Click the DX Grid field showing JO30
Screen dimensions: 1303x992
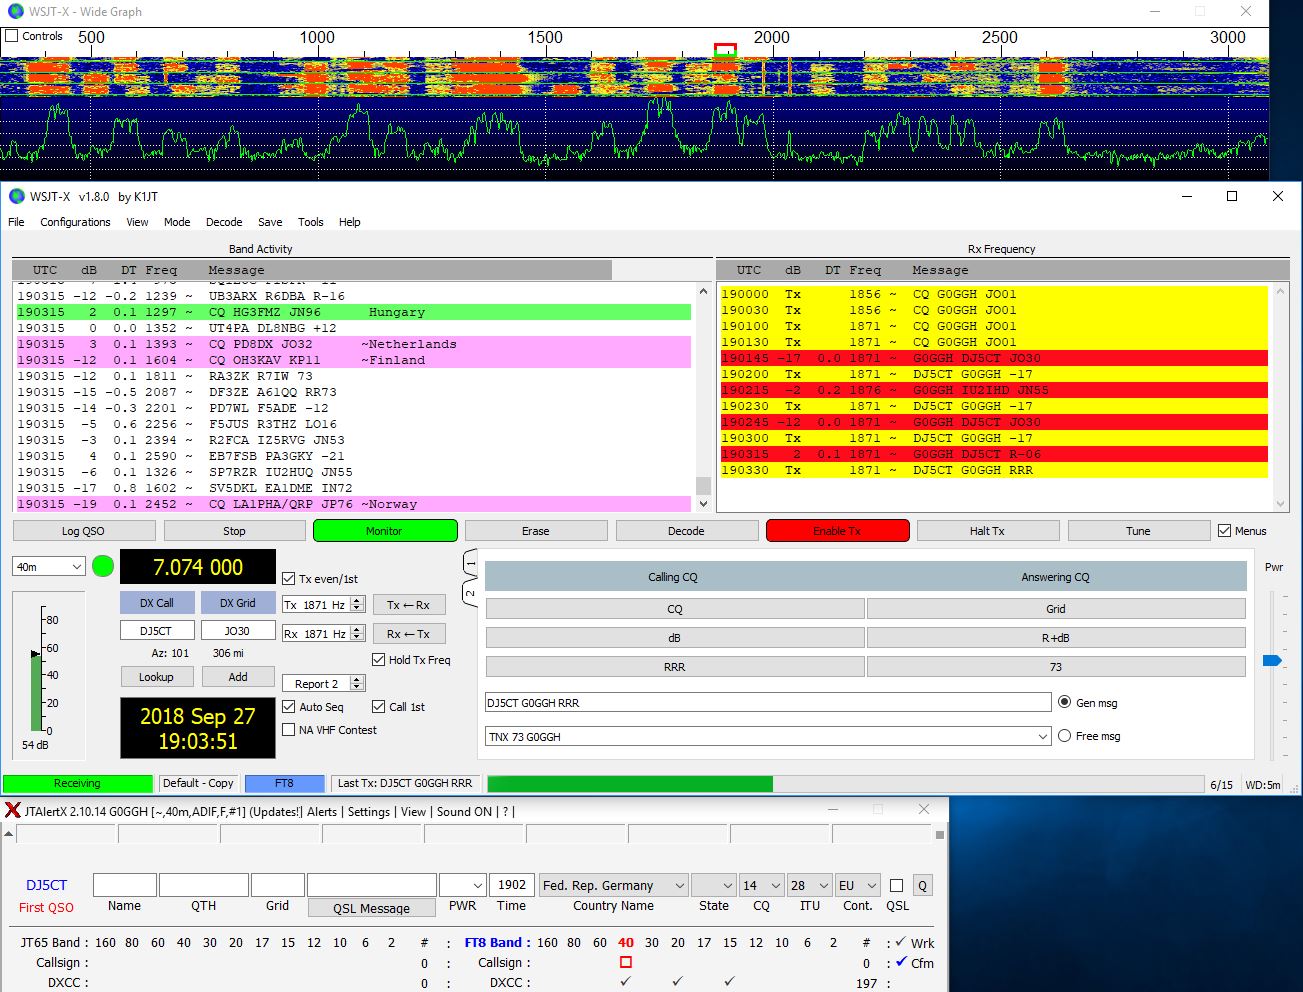click(237, 631)
